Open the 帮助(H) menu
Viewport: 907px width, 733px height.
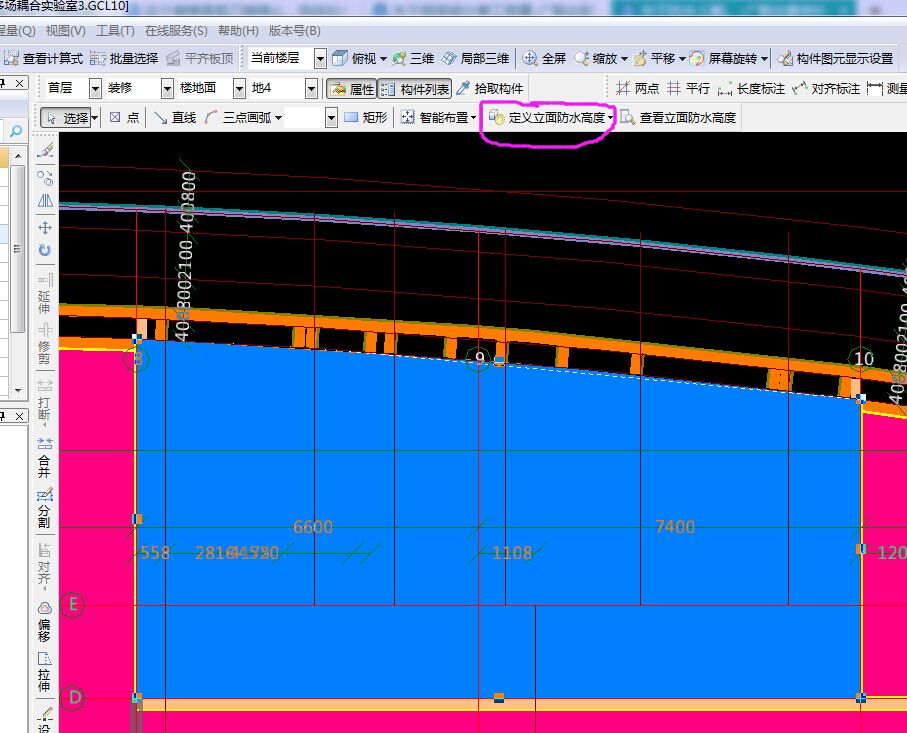coord(238,31)
